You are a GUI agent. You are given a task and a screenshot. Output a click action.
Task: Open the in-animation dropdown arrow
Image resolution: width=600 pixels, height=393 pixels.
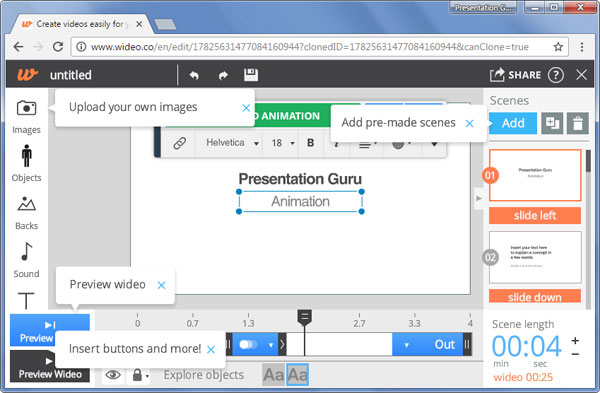pyautogui.click(x=271, y=345)
